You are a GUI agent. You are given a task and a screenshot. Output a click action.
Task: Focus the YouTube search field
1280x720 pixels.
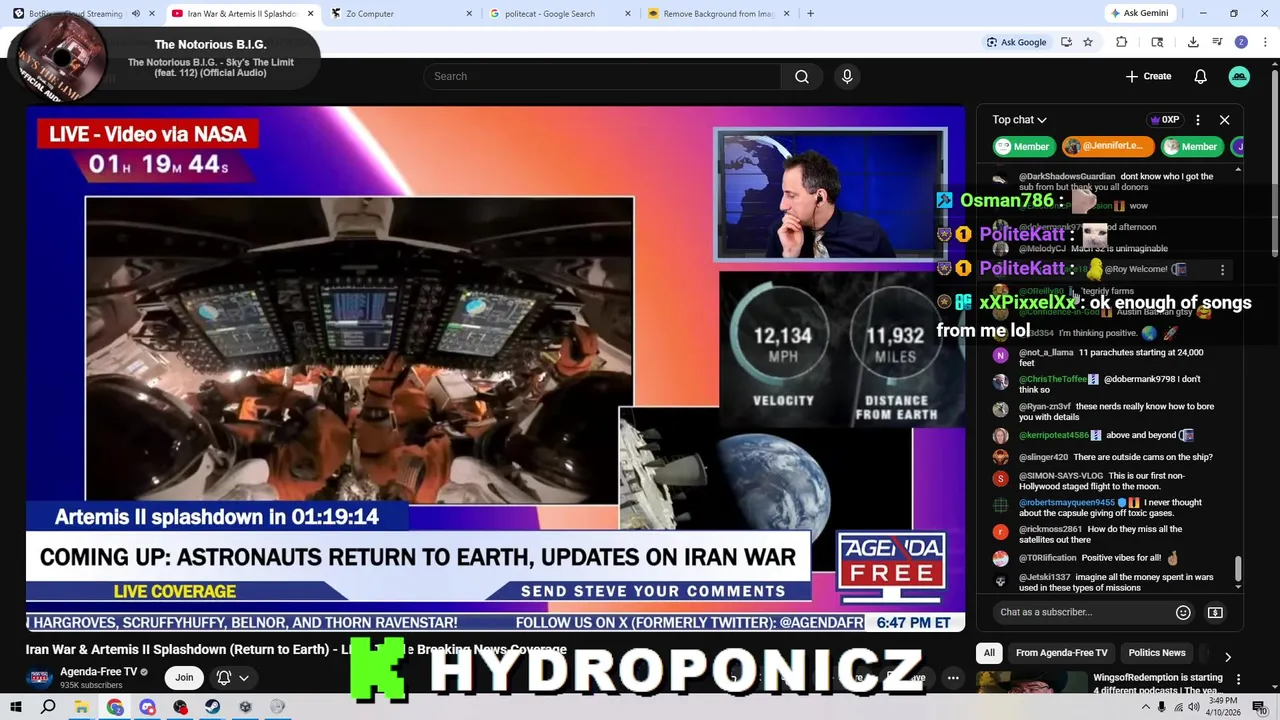[602, 76]
